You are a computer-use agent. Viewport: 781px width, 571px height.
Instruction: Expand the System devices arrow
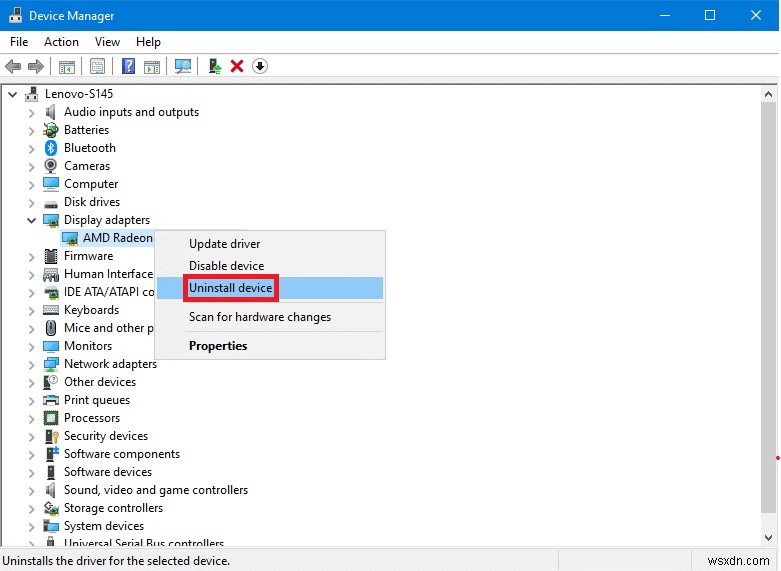tap(31, 527)
